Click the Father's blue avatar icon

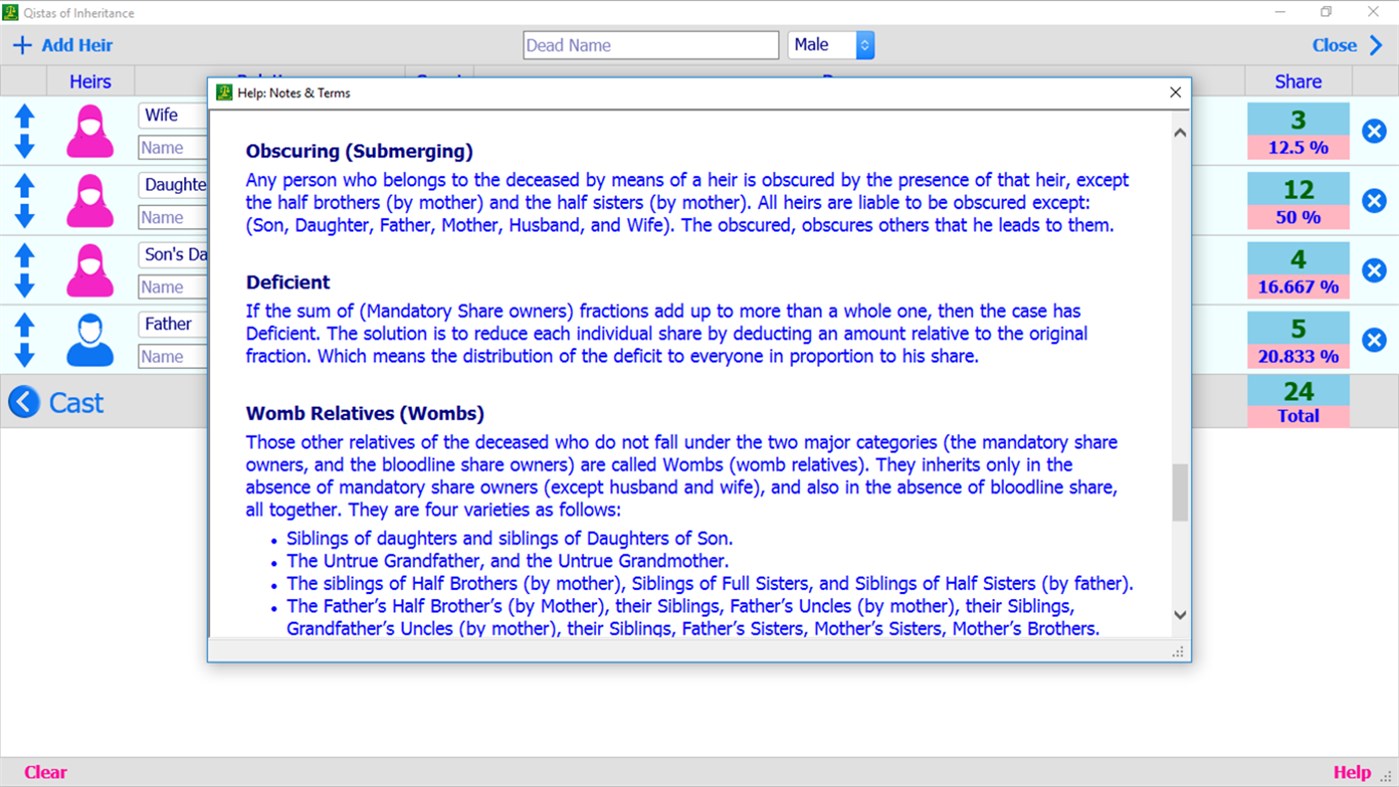(89, 339)
